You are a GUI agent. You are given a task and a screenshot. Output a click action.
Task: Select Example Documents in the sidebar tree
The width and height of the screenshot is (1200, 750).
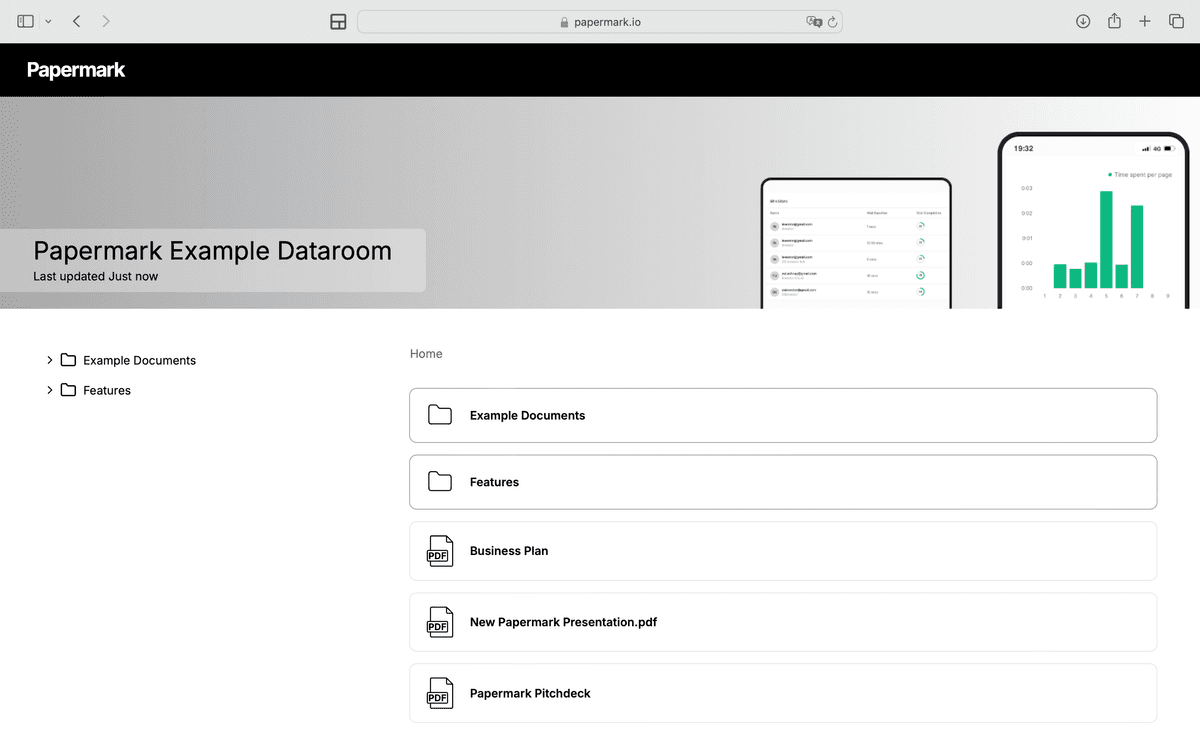[139, 360]
